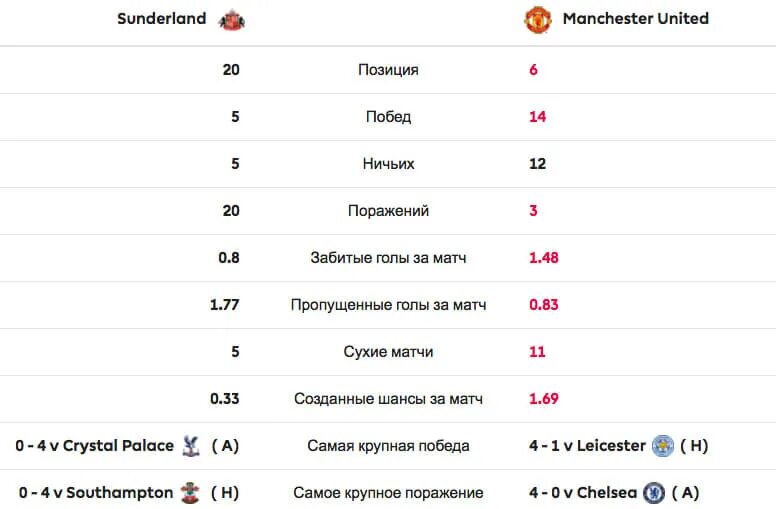
Task: Click Sunderland's 1.77 conceded goals value
Action: point(224,305)
